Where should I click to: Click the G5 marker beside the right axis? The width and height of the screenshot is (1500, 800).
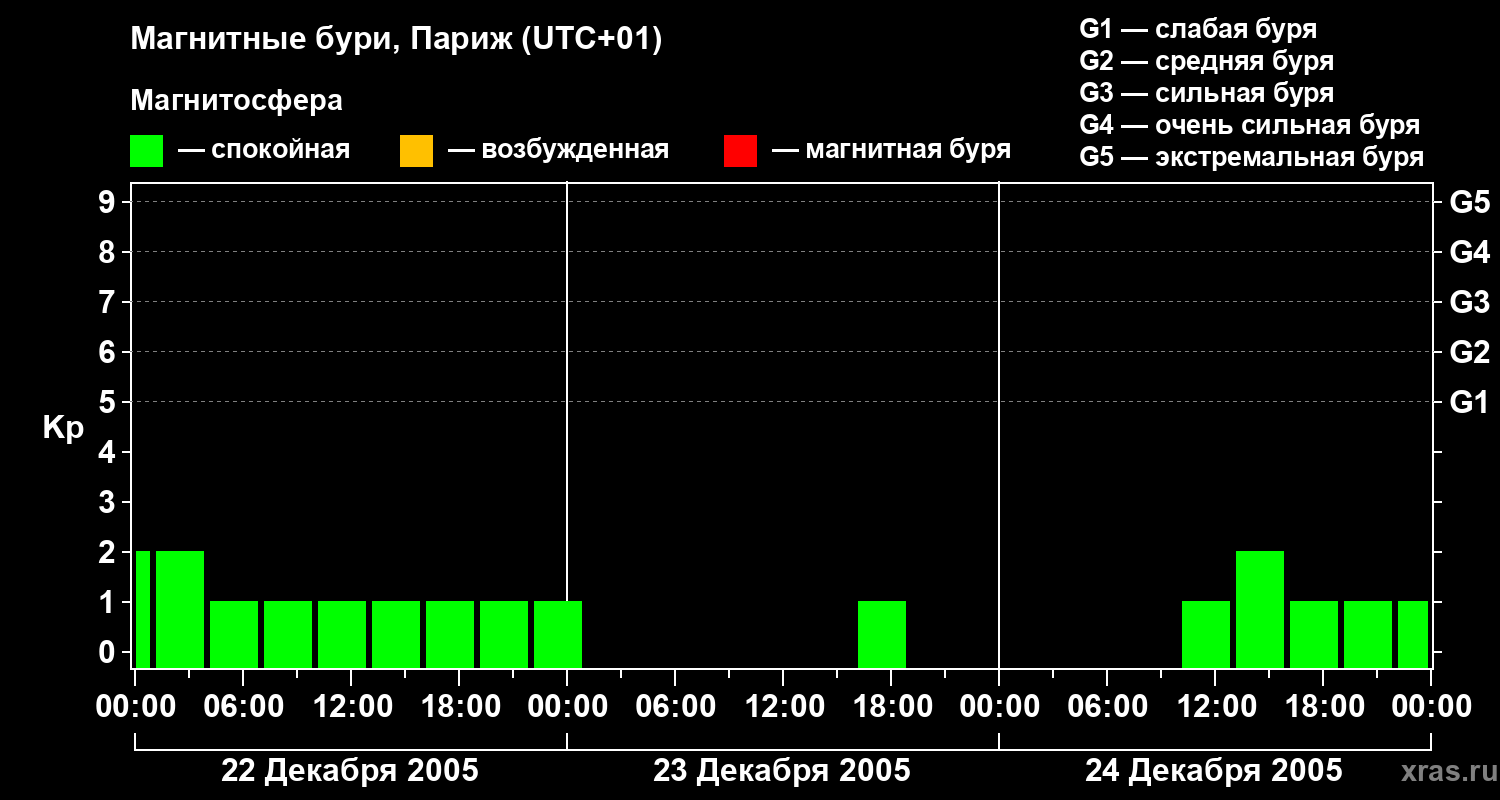[1469, 202]
